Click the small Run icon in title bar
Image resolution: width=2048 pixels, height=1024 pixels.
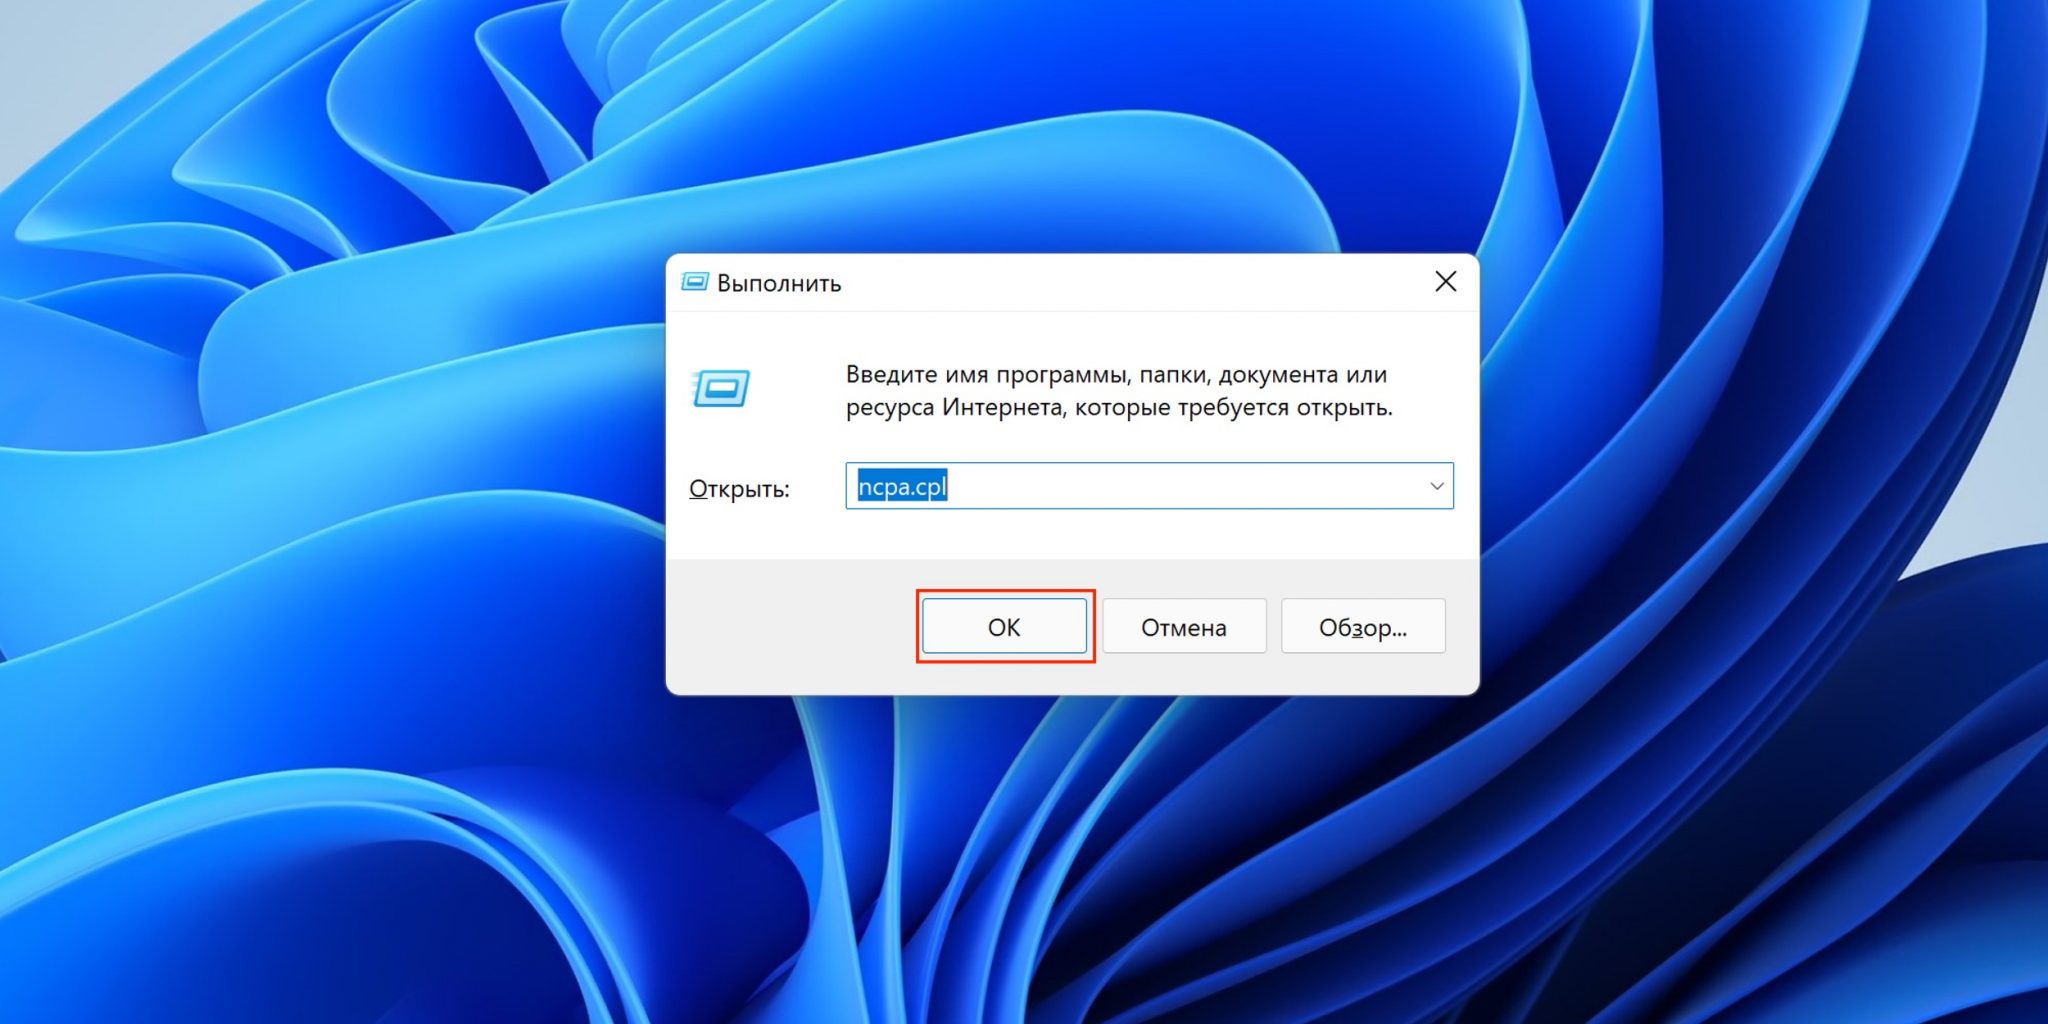point(695,282)
